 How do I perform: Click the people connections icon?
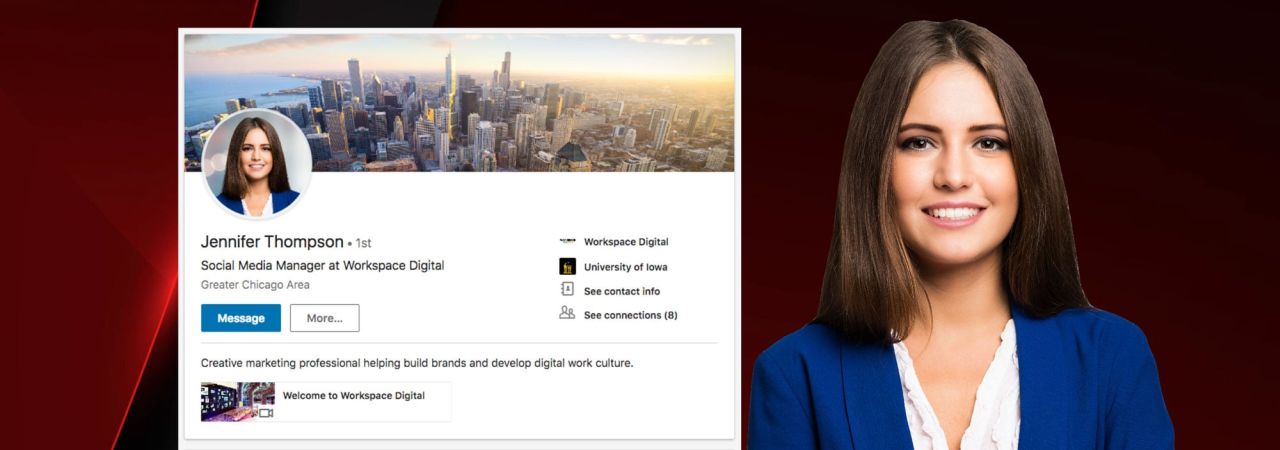(x=567, y=314)
